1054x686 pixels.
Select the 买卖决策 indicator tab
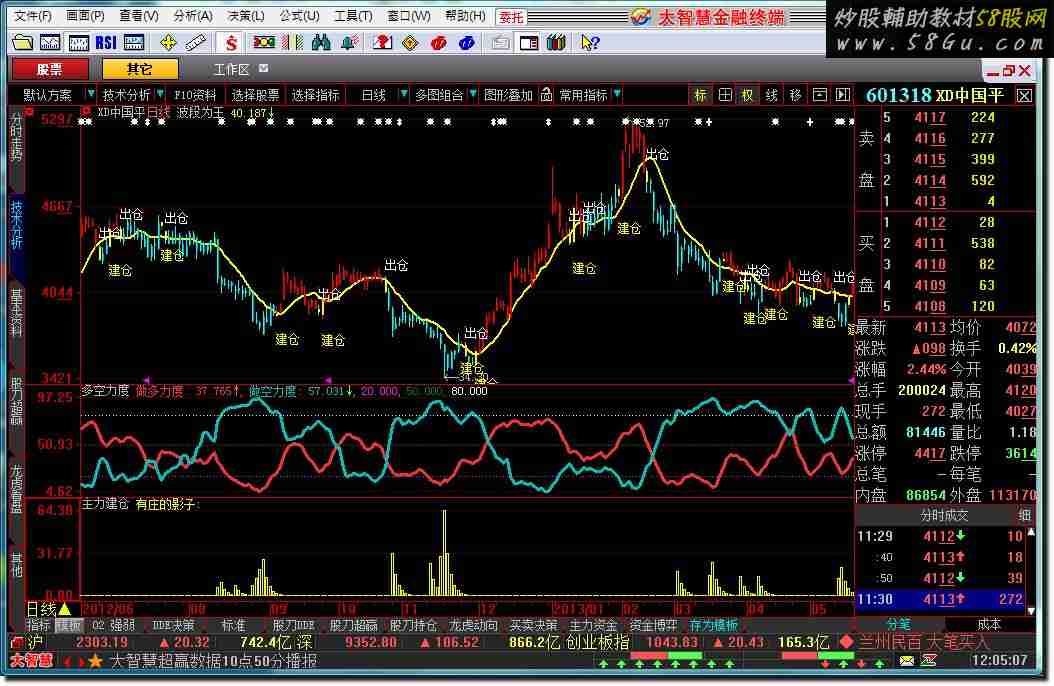click(534, 626)
